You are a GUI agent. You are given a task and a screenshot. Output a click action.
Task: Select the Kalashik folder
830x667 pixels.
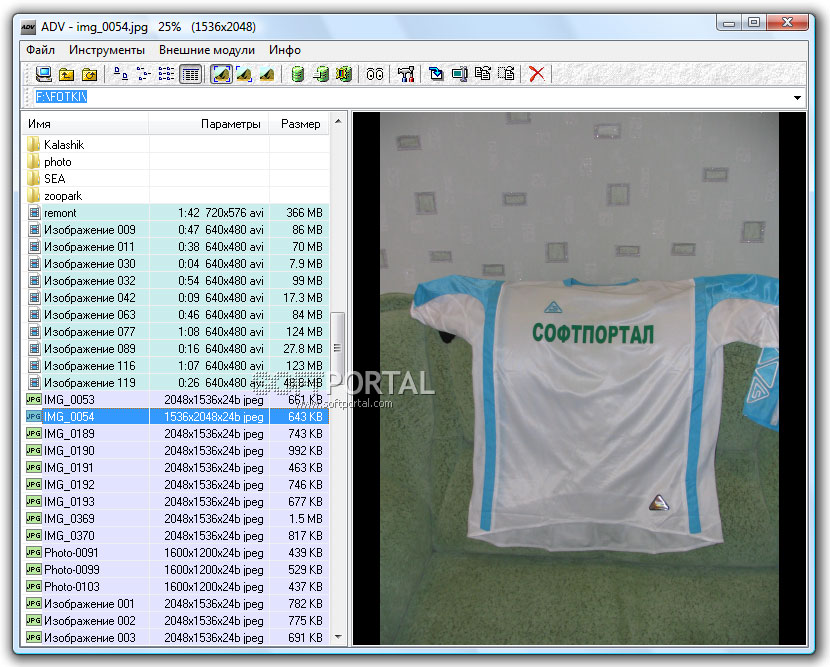click(x=176, y=145)
